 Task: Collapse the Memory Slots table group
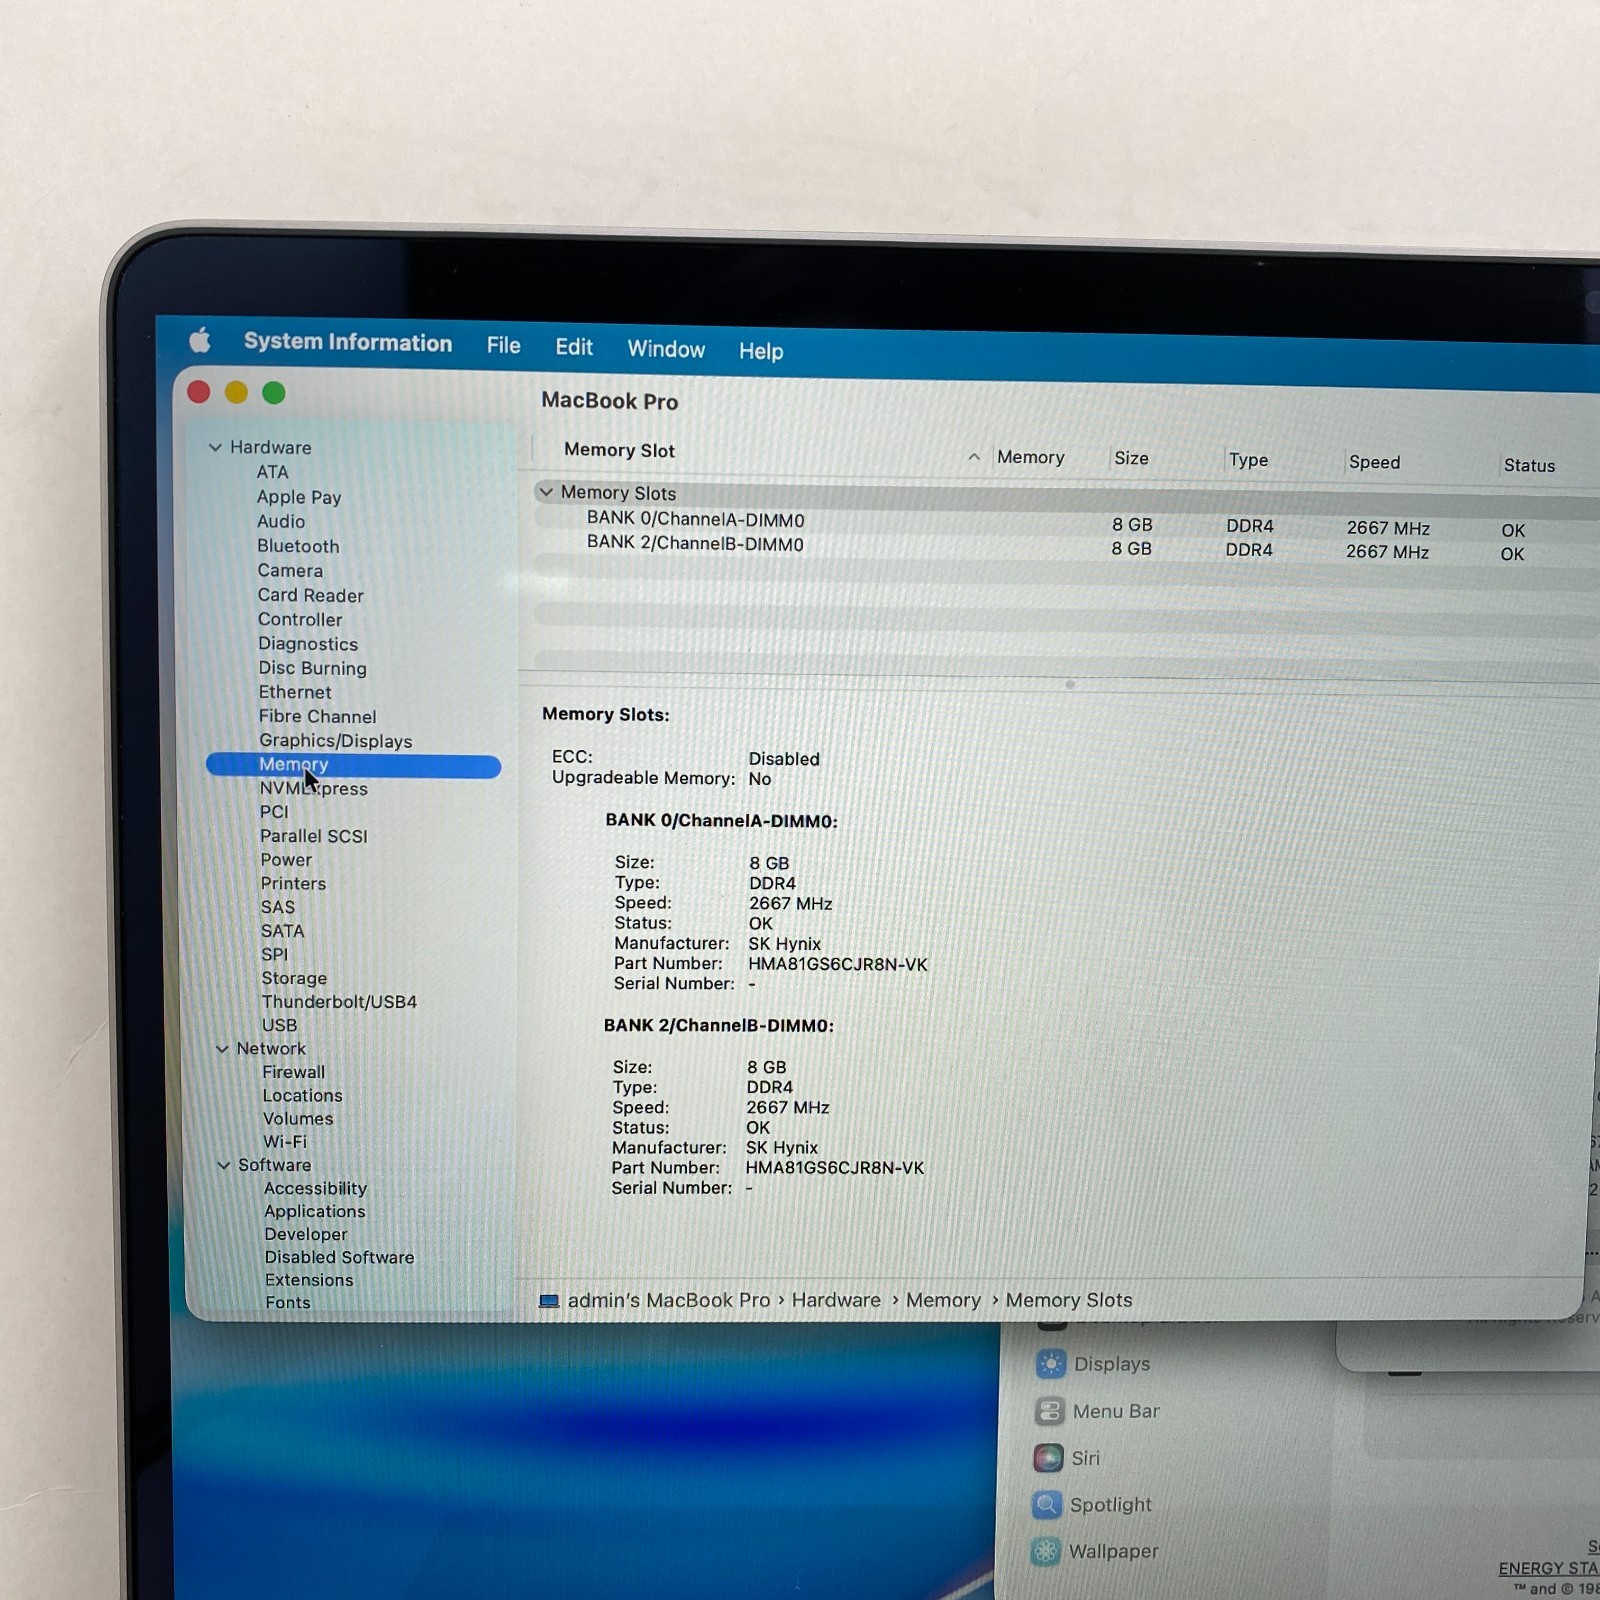pos(546,492)
